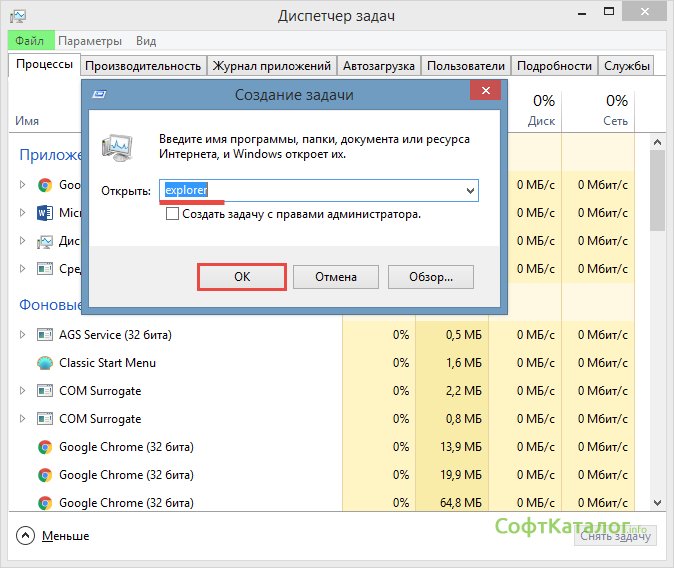Expand the second COM Surrogate row
This screenshot has height=568, width=674.
[x=23, y=419]
